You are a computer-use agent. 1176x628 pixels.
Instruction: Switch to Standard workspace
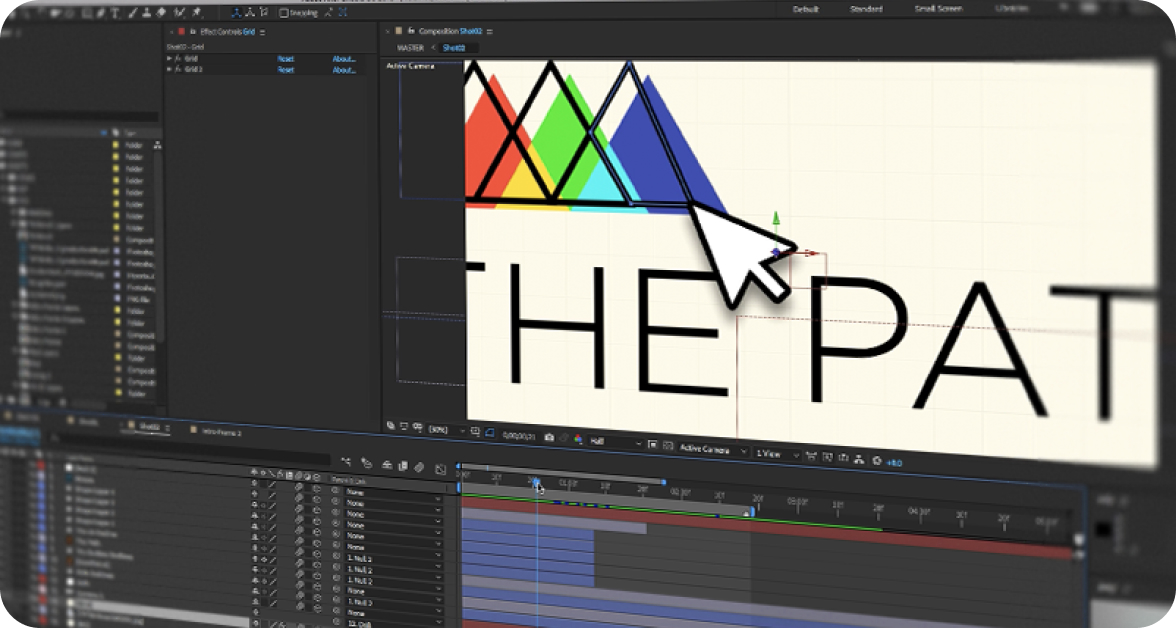866,9
